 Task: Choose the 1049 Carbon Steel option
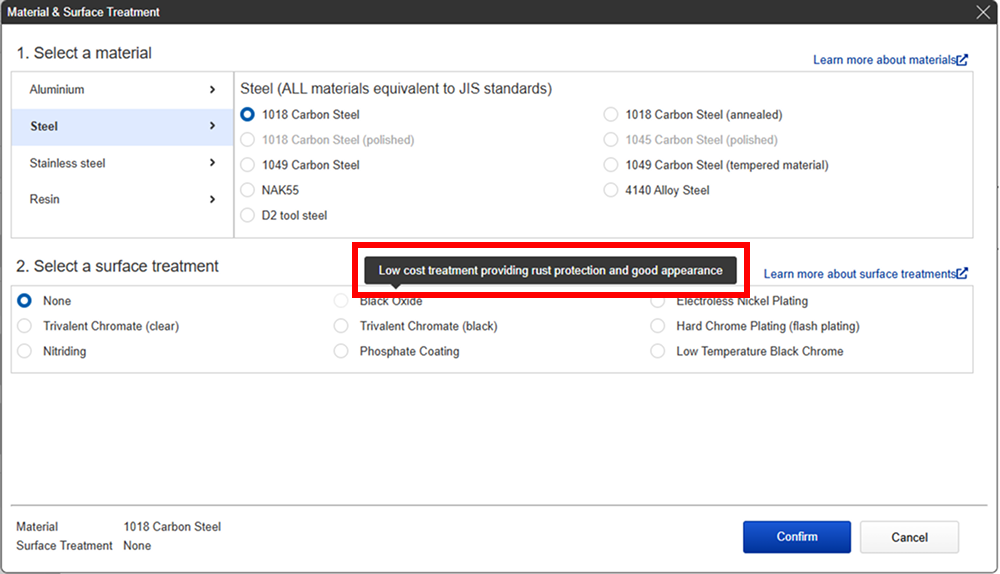(x=248, y=165)
